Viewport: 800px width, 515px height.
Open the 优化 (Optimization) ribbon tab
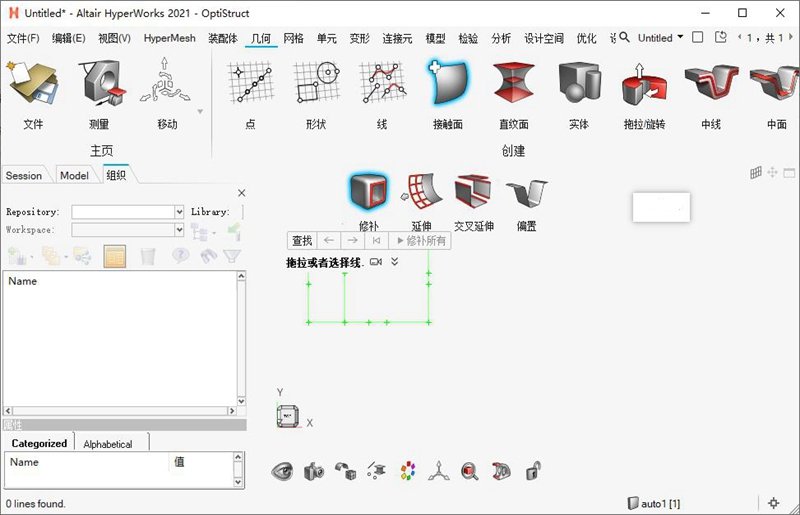[x=586, y=38]
